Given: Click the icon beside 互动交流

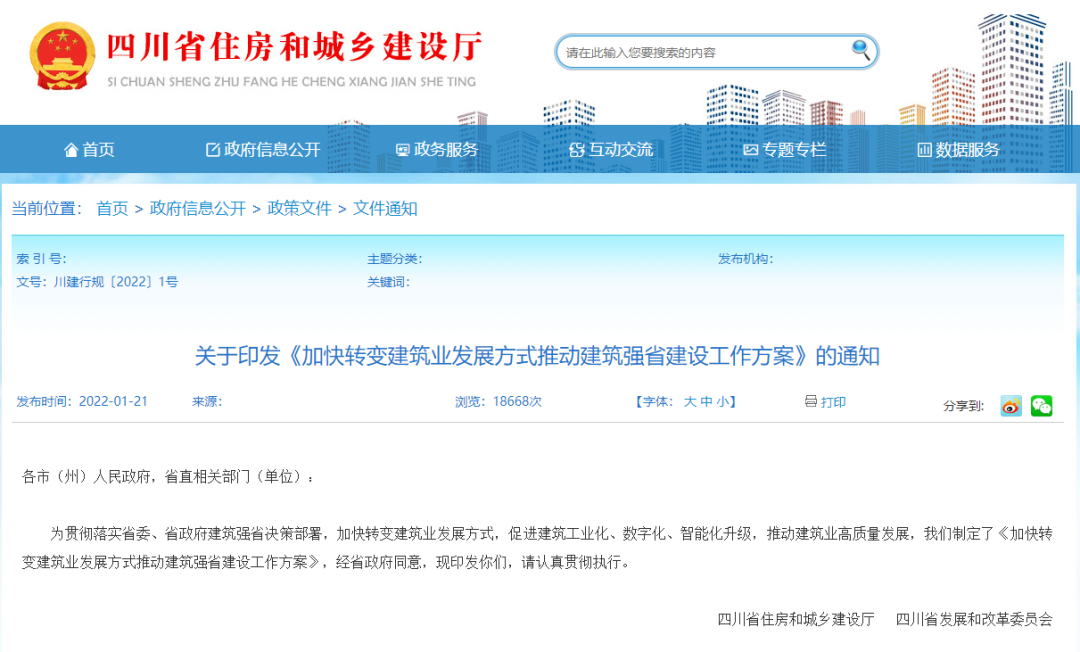Looking at the screenshot, I should coord(575,149).
